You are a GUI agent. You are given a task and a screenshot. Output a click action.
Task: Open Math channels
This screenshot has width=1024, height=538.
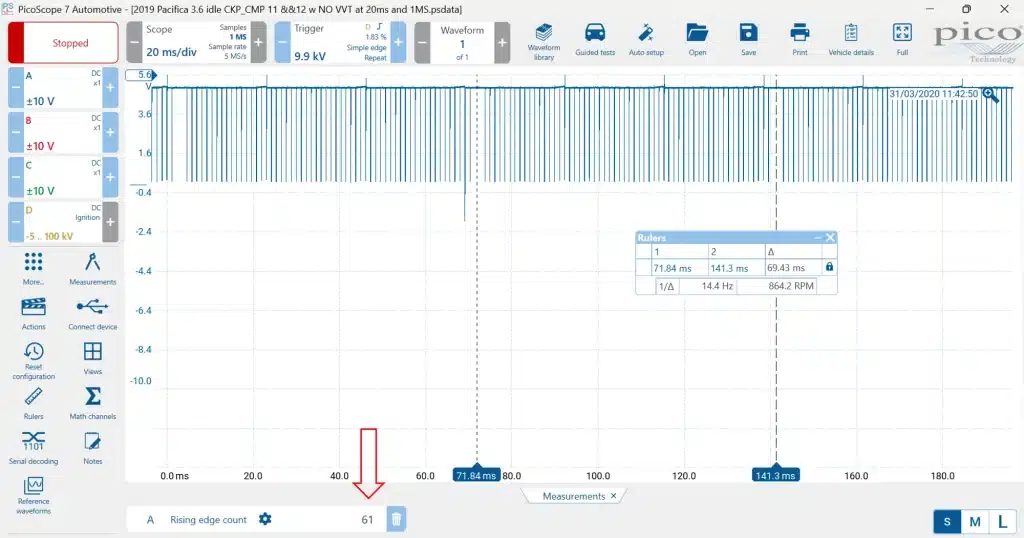tap(93, 403)
